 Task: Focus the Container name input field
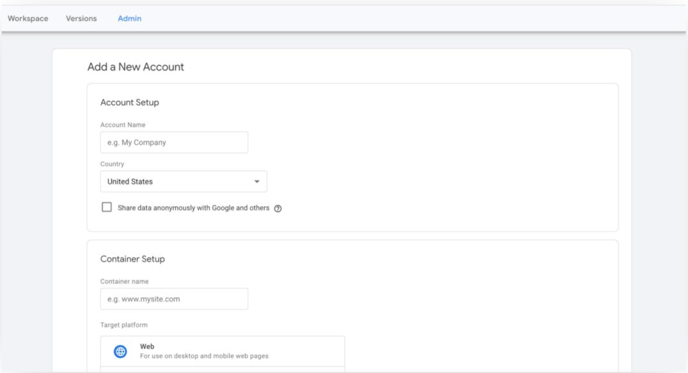174,299
